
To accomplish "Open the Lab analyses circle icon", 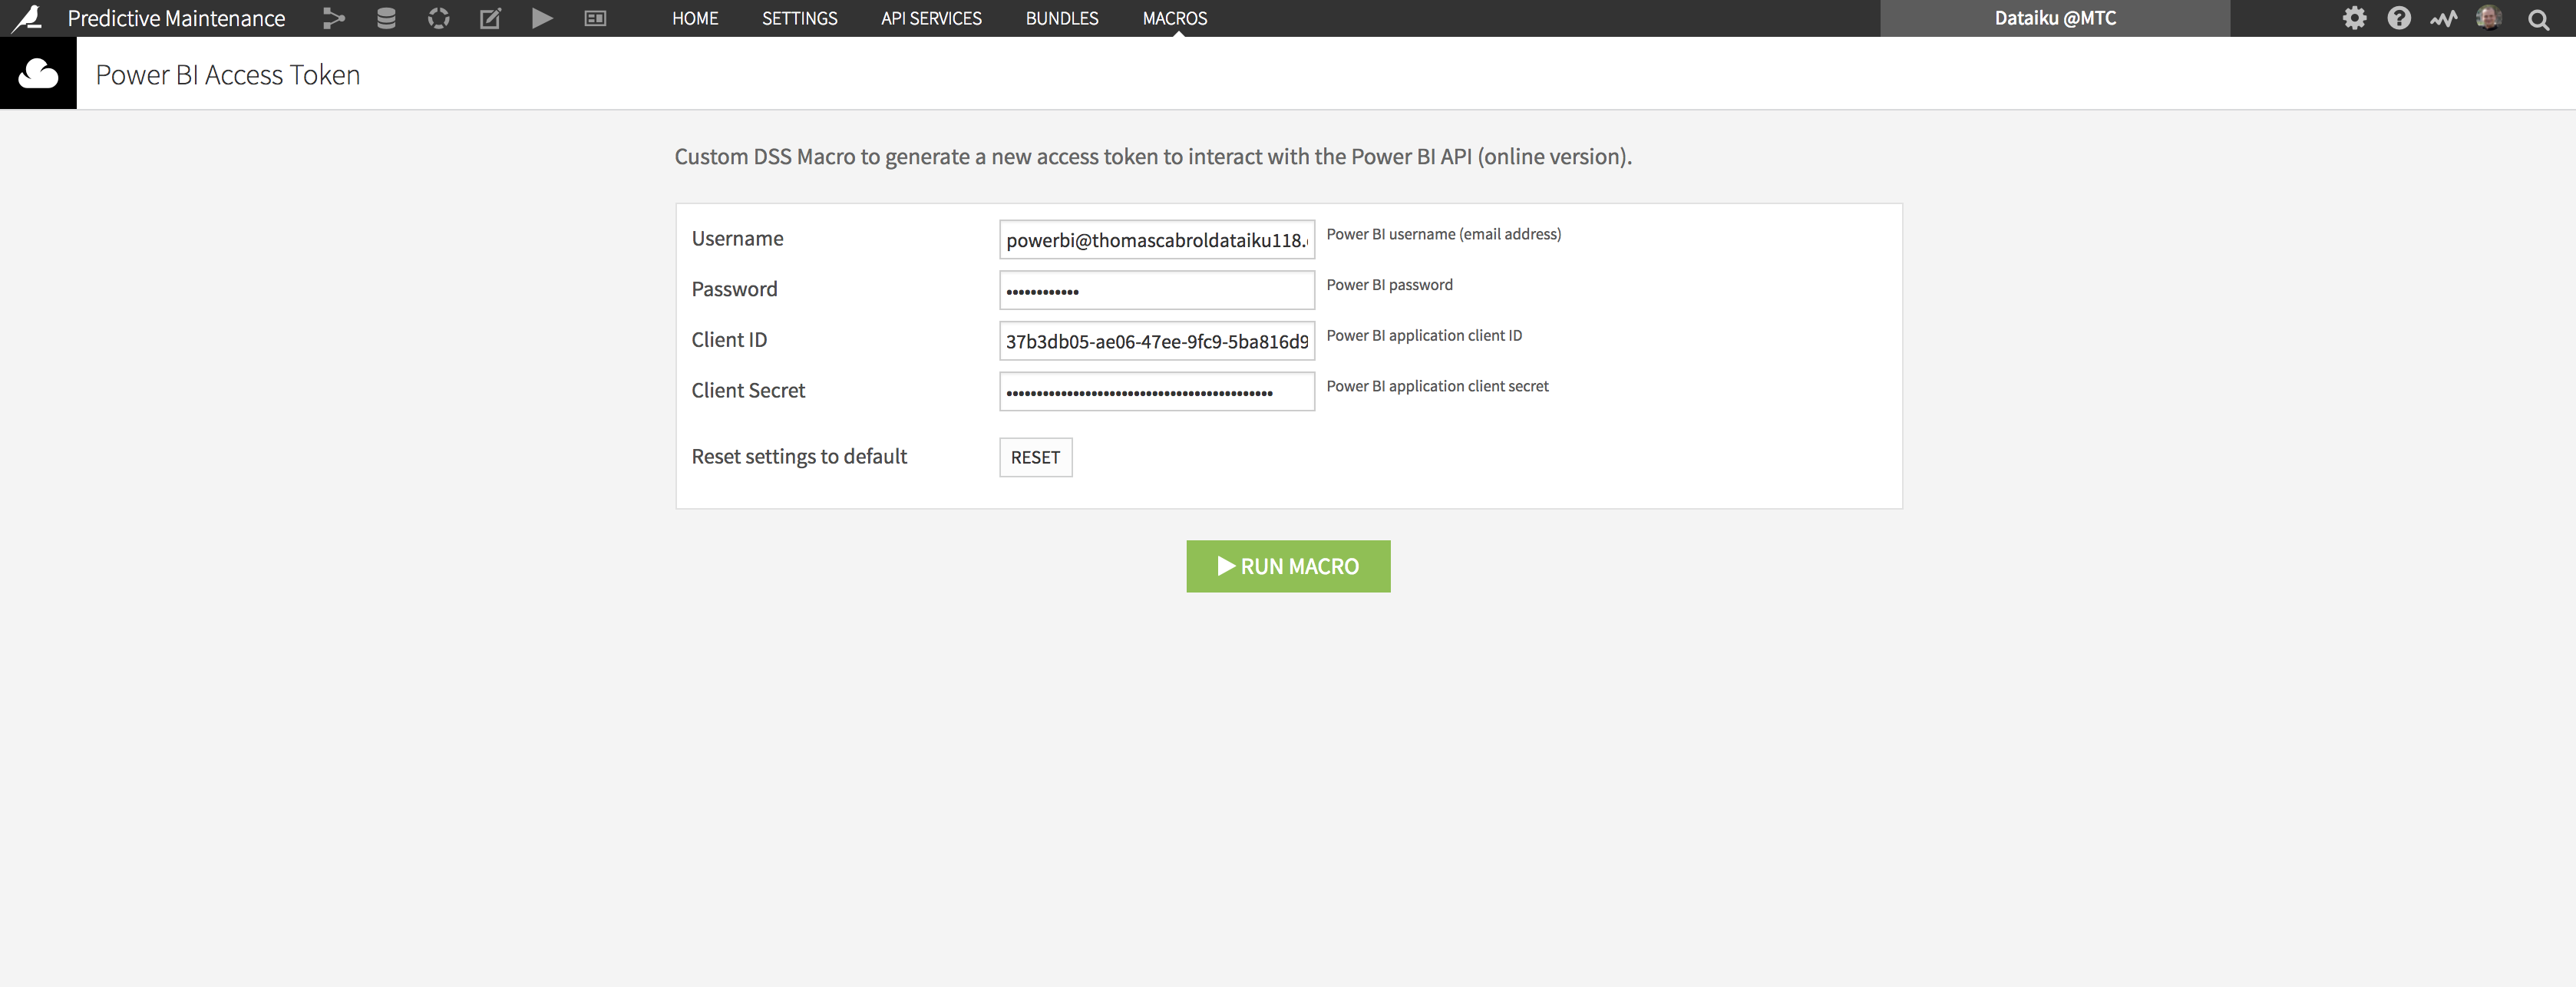I will 438,18.
